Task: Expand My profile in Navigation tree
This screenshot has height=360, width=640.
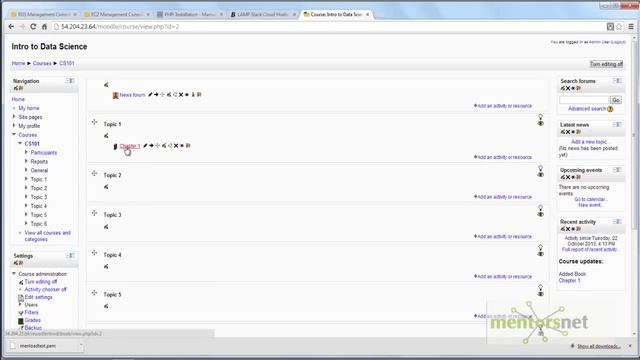Action: pos(14,126)
